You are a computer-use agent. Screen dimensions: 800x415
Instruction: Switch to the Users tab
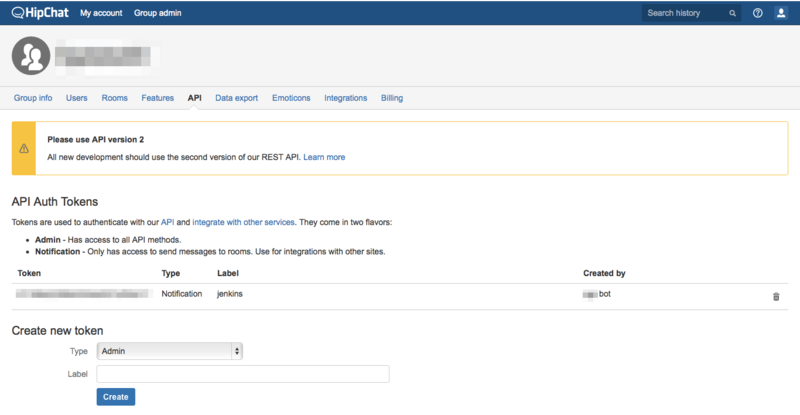click(x=77, y=98)
